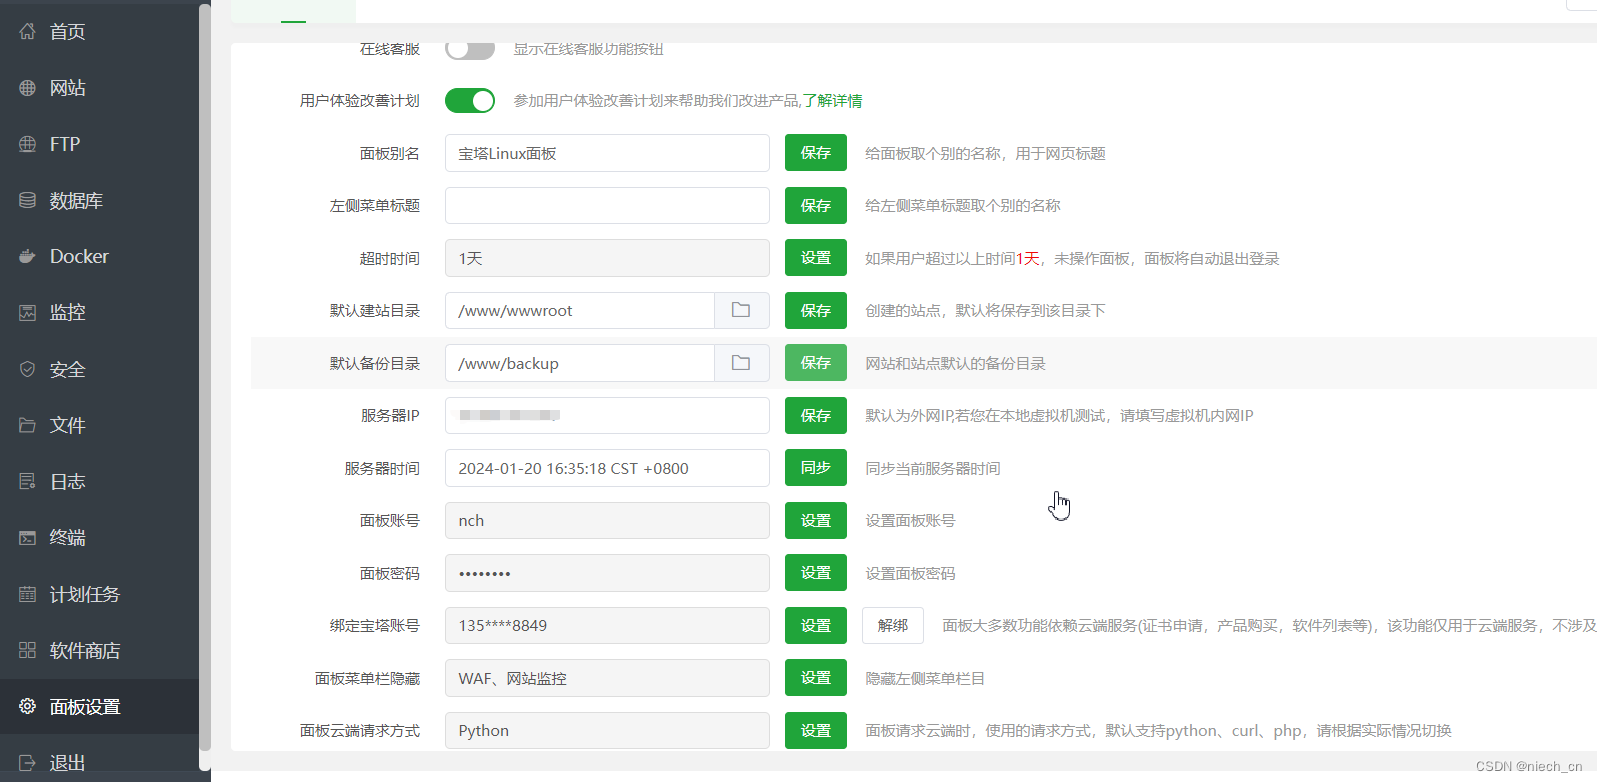Click 设置 for 面板密码

(816, 573)
